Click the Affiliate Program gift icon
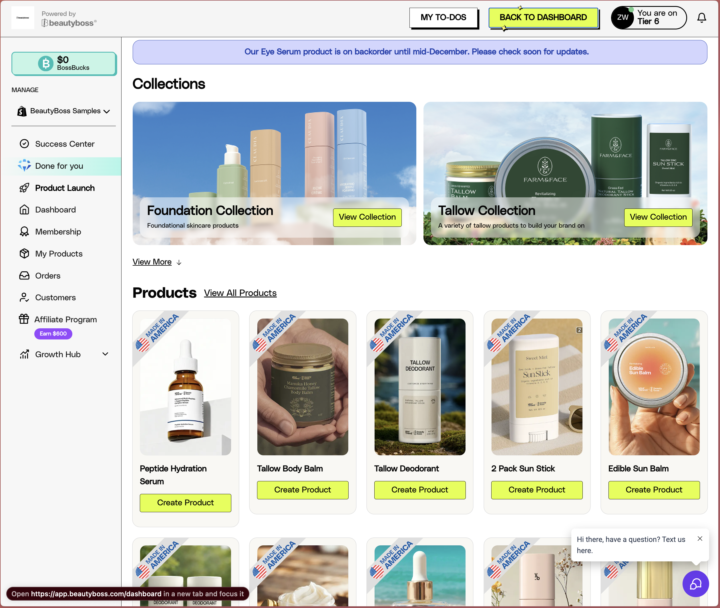This screenshot has width=720, height=608. [24, 319]
